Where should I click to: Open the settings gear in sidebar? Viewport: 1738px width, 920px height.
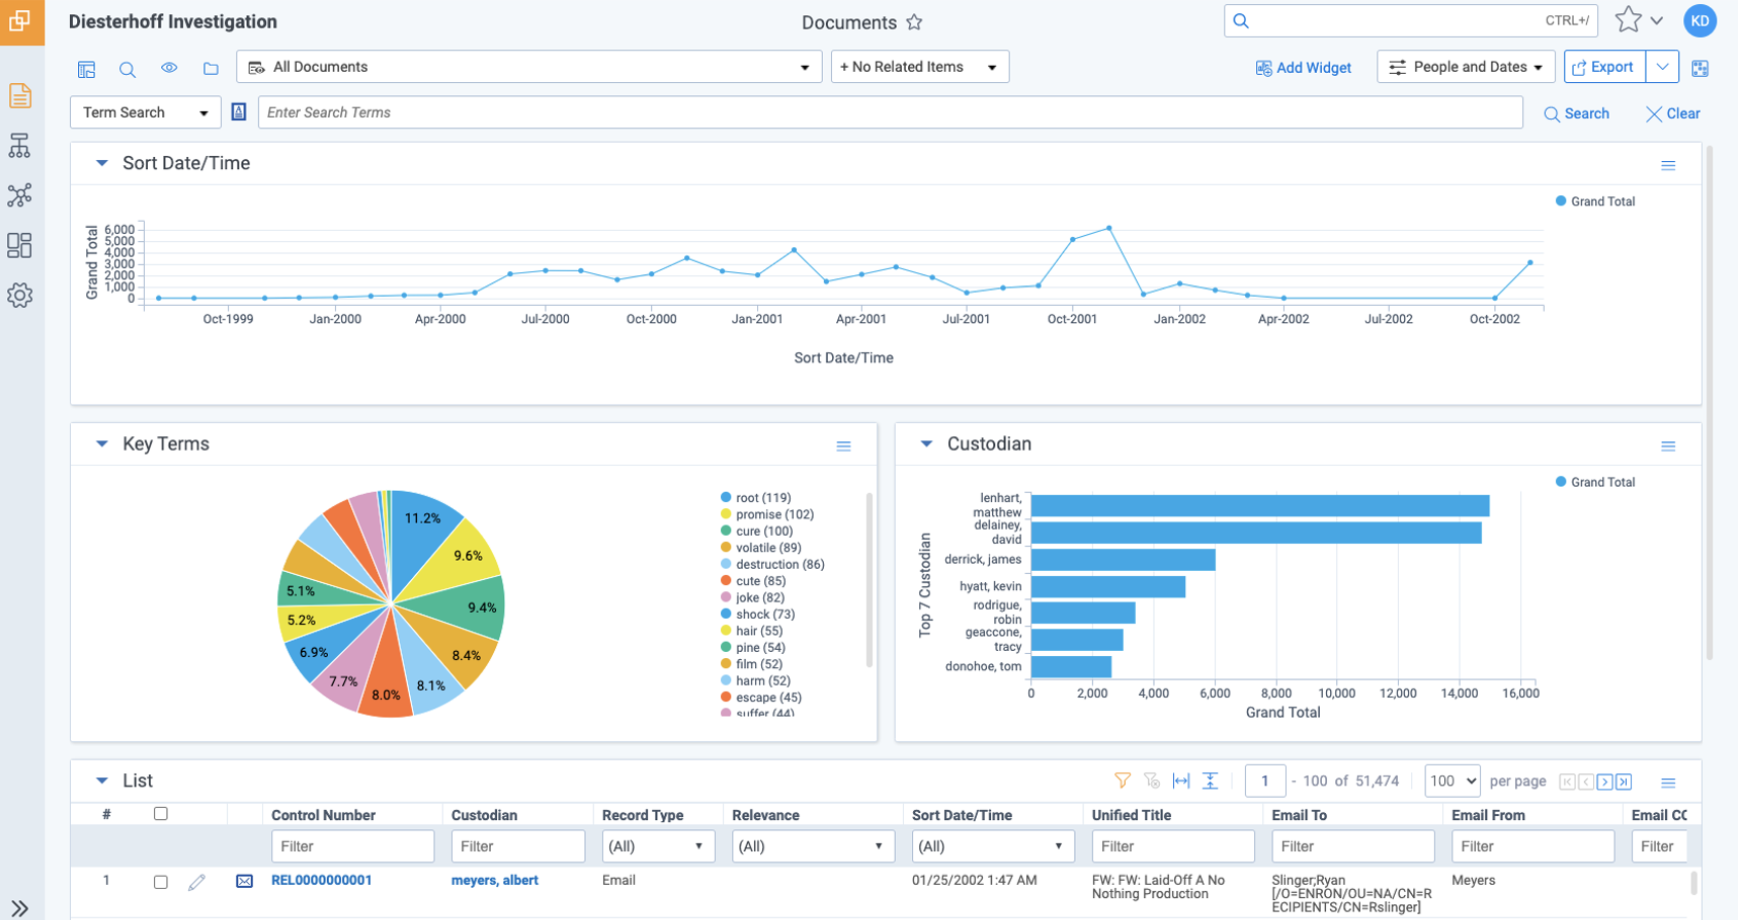coord(20,295)
